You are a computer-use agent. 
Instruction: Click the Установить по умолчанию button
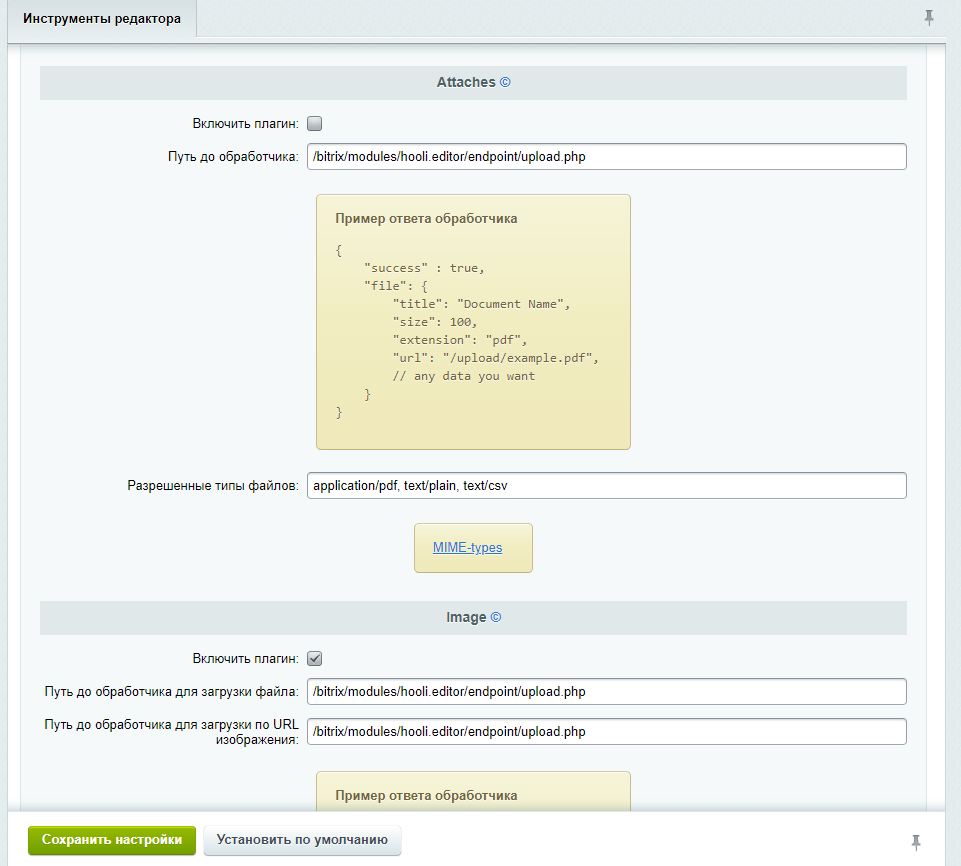tap(302, 840)
